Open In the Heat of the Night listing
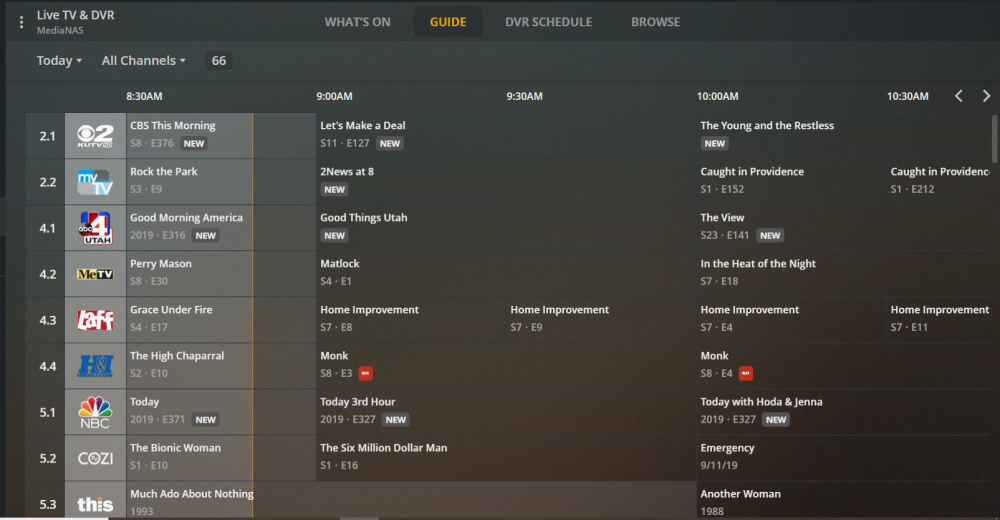 tap(842, 274)
